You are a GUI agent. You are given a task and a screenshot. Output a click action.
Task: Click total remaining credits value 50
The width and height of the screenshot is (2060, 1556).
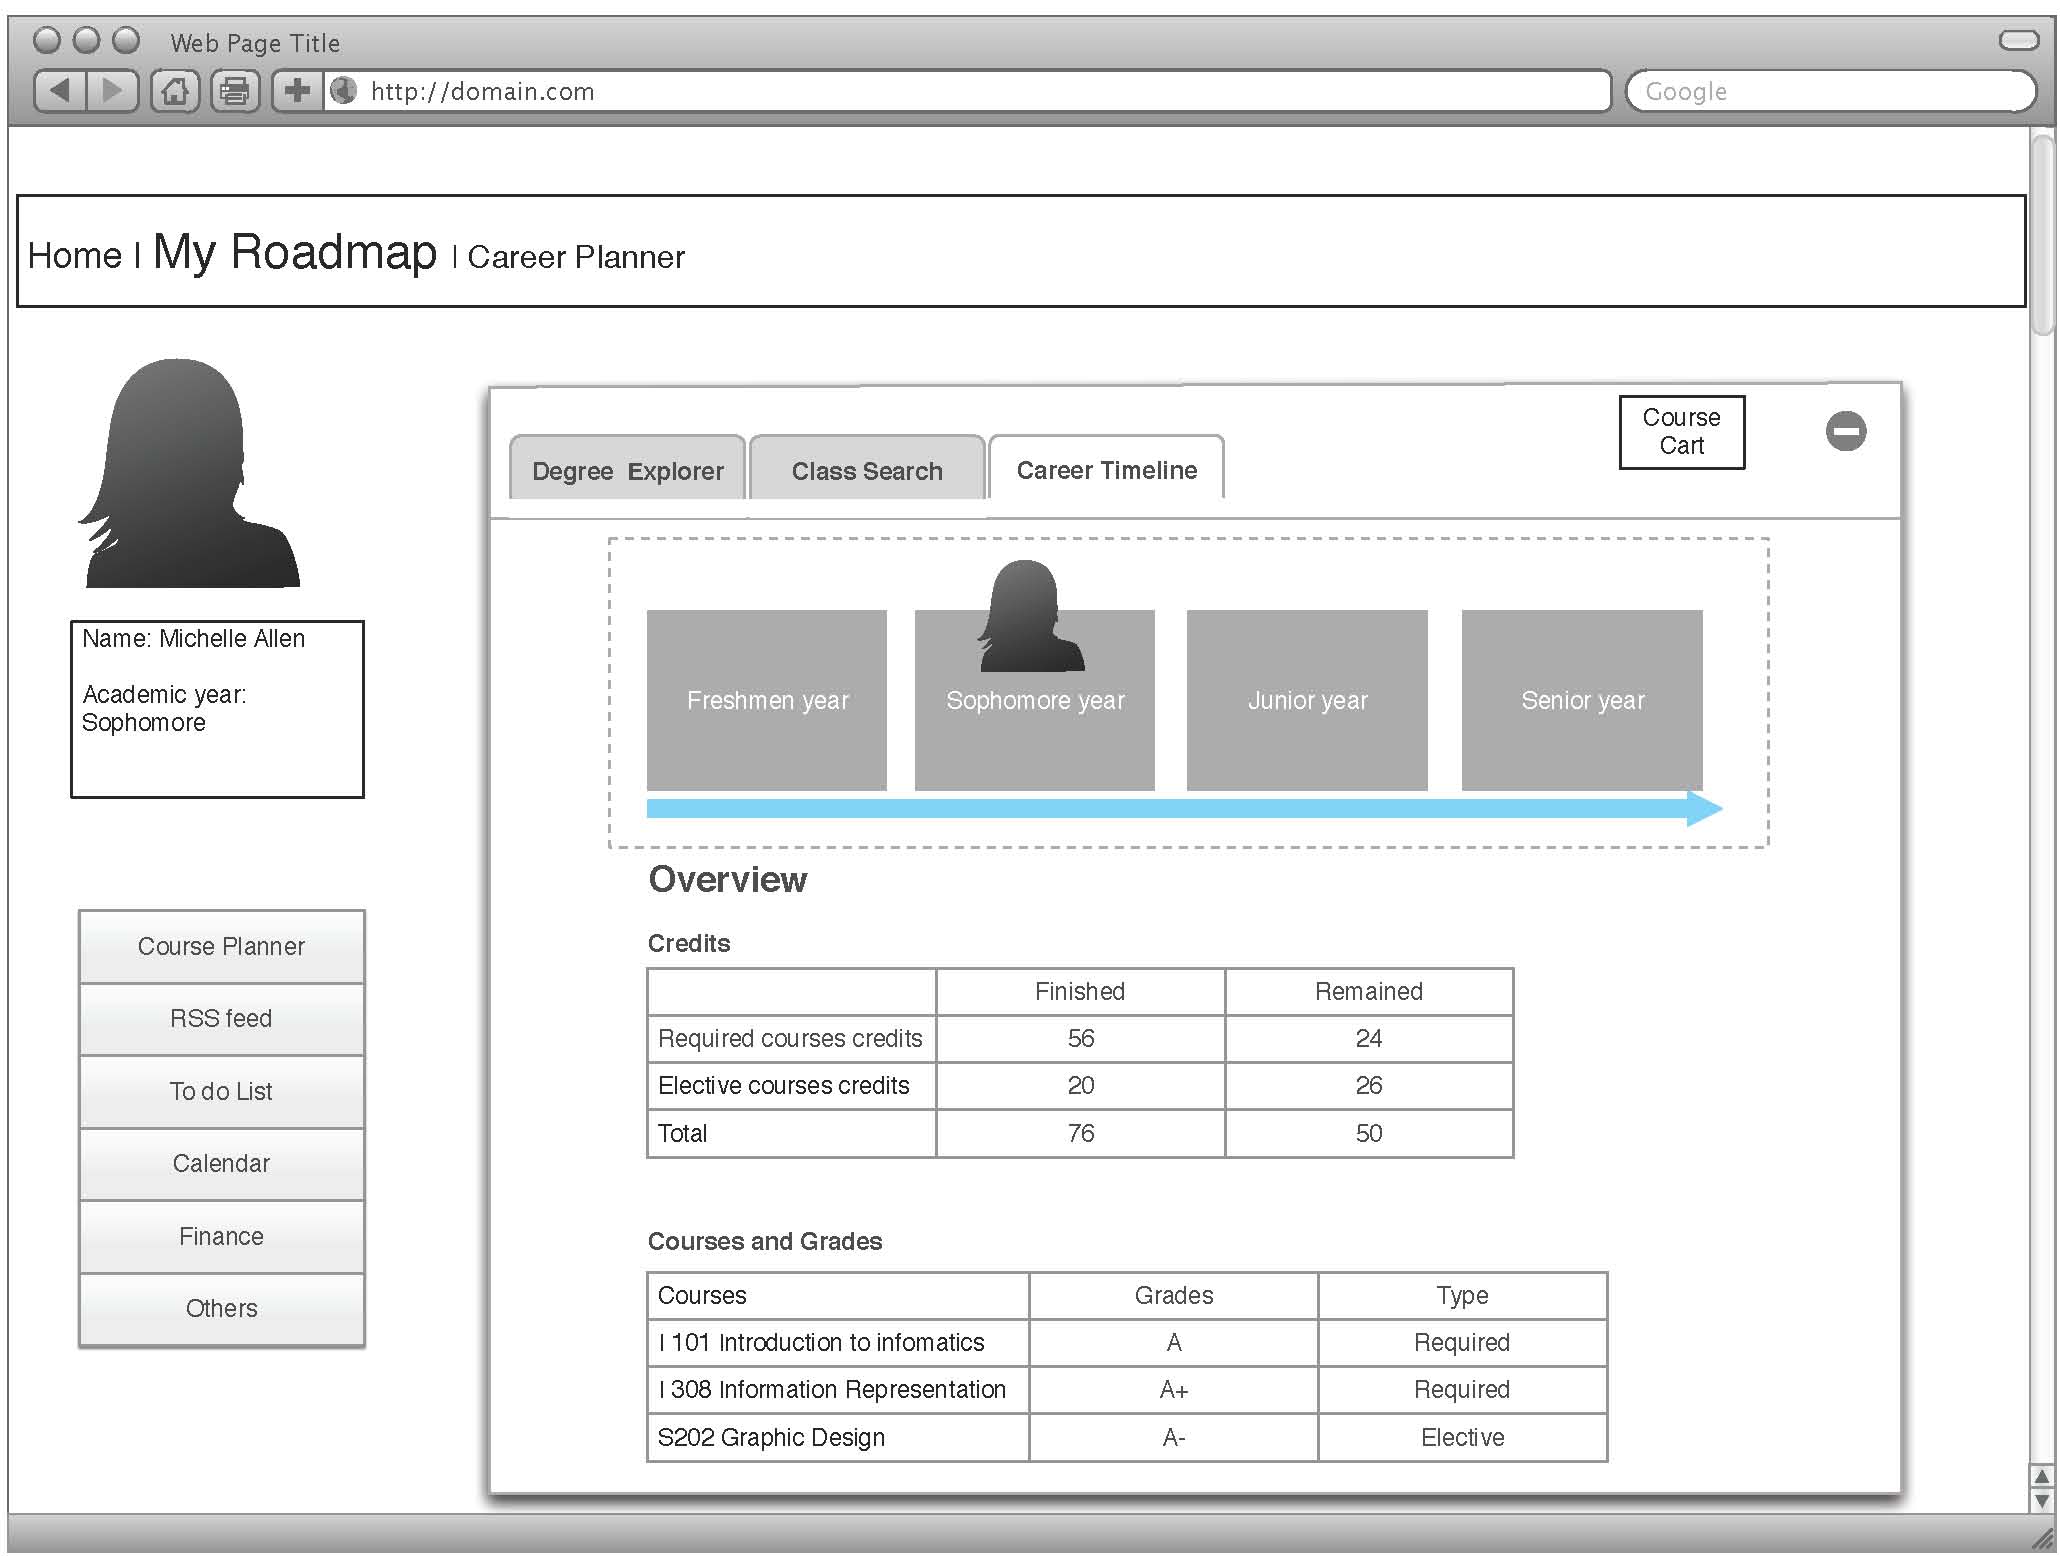click(1369, 1133)
